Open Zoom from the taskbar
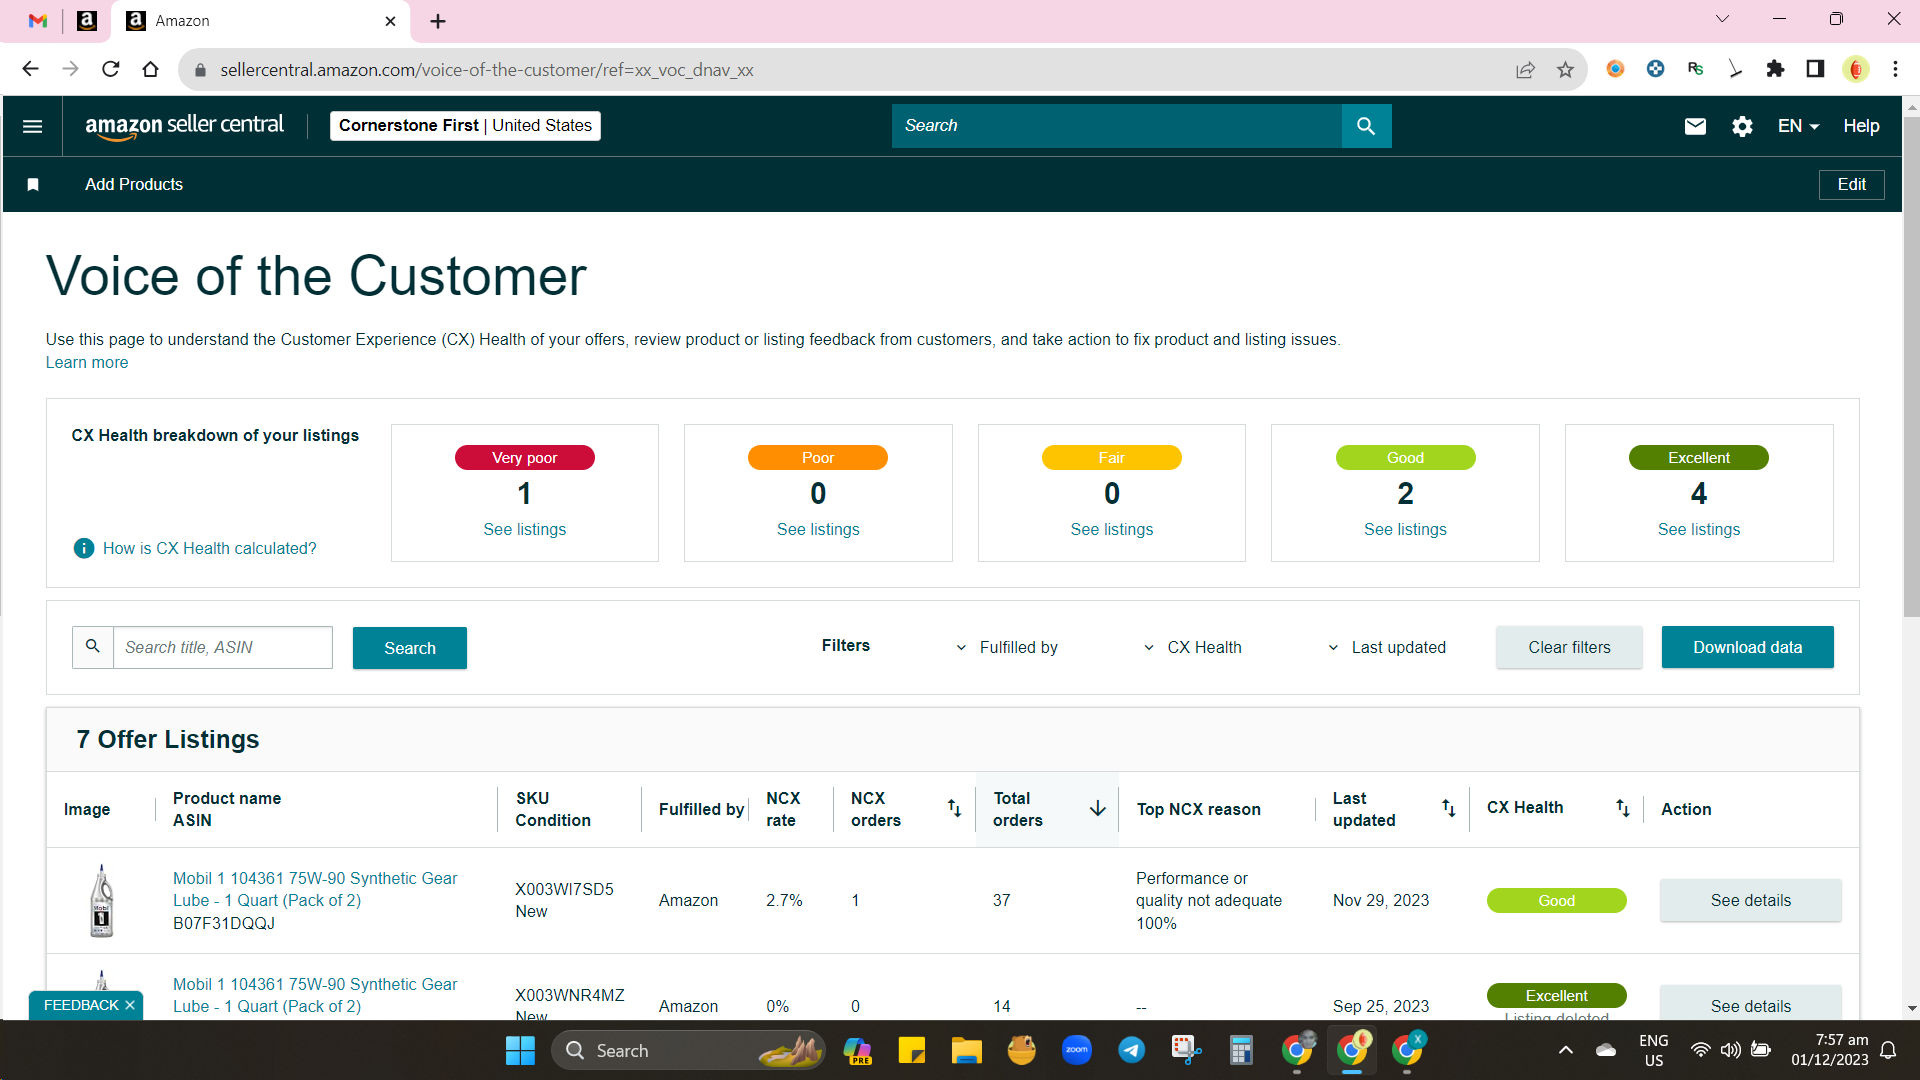Image resolution: width=1920 pixels, height=1080 pixels. tap(1077, 1050)
